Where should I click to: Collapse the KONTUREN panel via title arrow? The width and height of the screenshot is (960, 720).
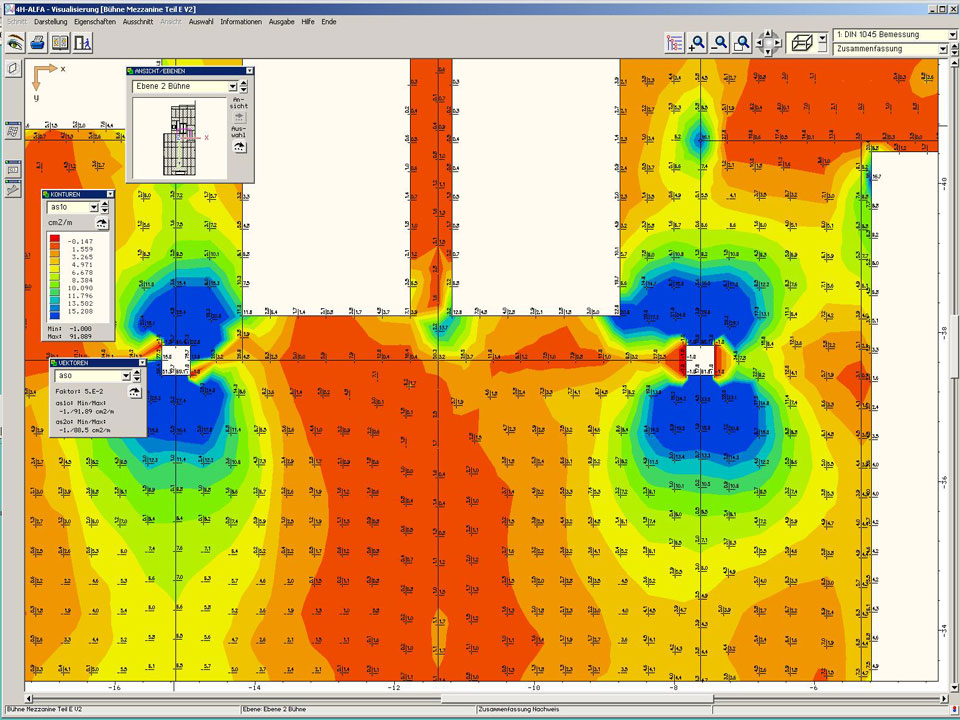(109, 194)
